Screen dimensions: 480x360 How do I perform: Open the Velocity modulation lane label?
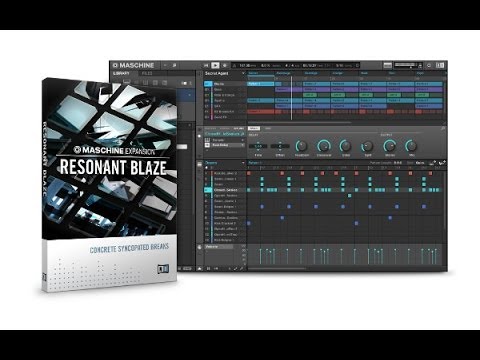(x=219, y=247)
